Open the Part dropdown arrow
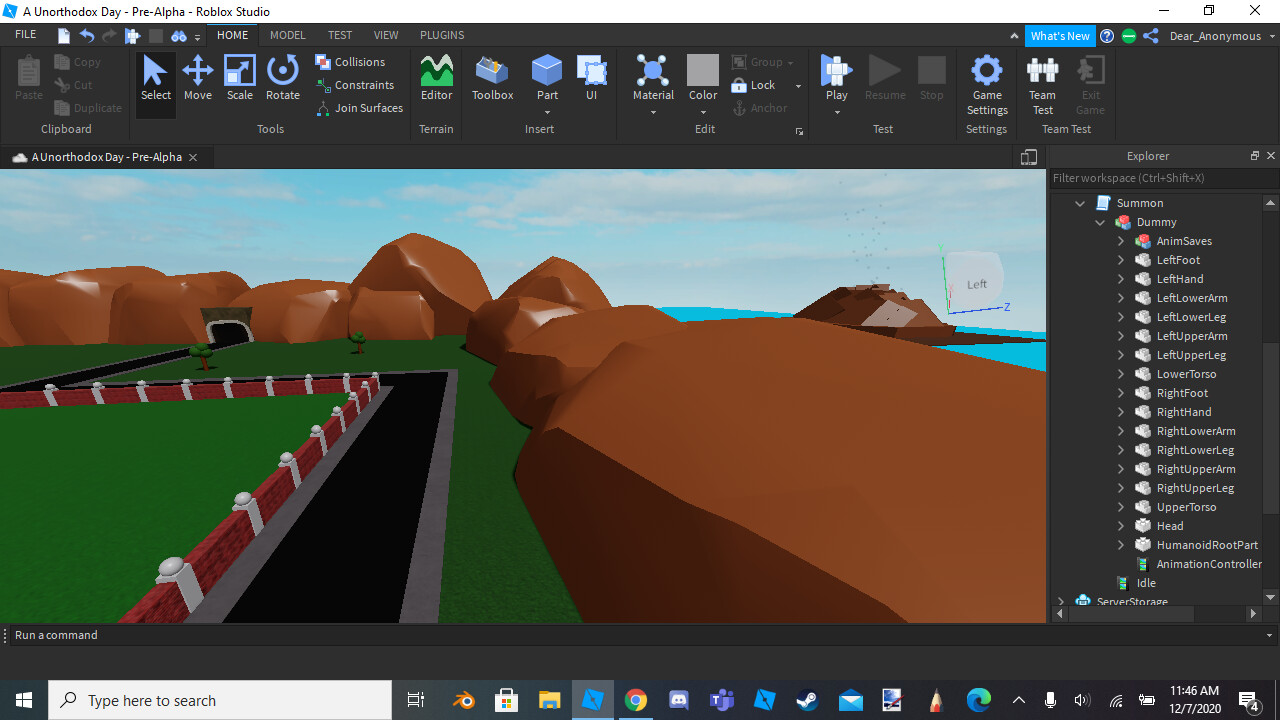The height and width of the screenshot is (720, 1280). [547, 112]
